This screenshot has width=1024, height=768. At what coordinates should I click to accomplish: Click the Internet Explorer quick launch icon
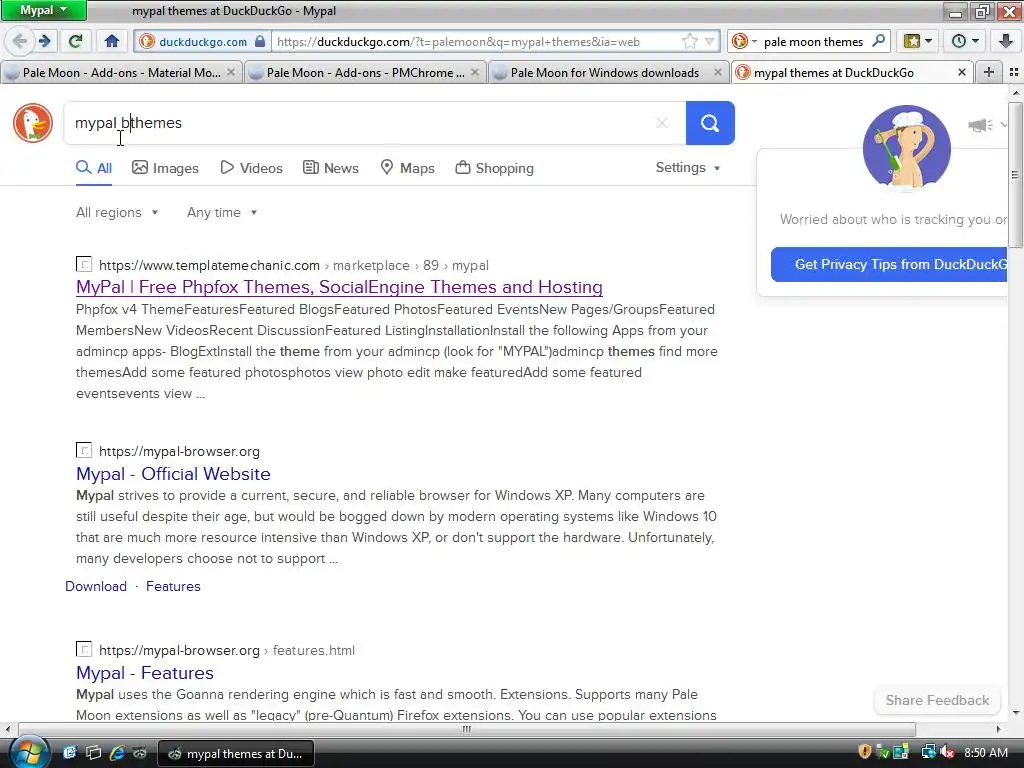click(118, 753)
